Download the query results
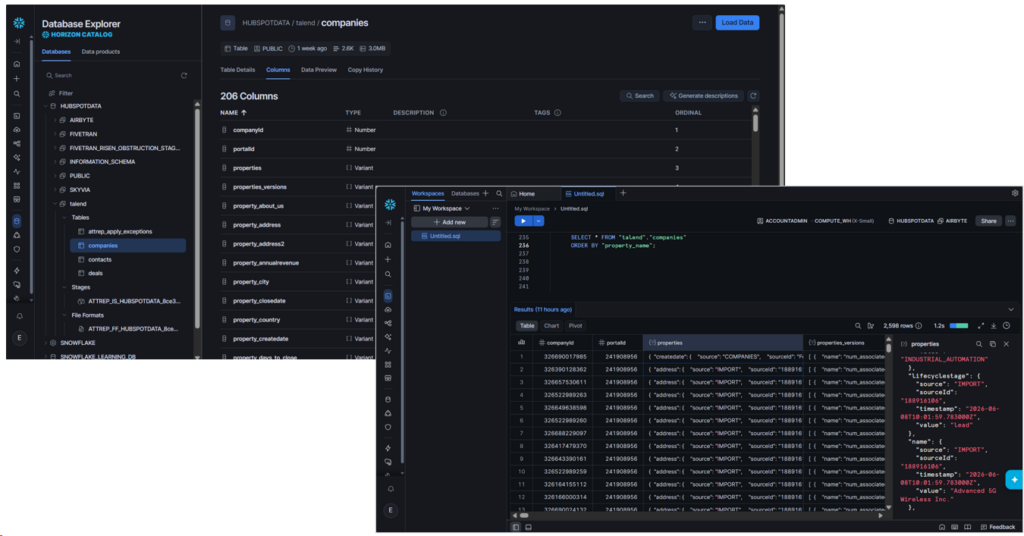This screenshot has height=536, width=1024. (x=993, y=326)
